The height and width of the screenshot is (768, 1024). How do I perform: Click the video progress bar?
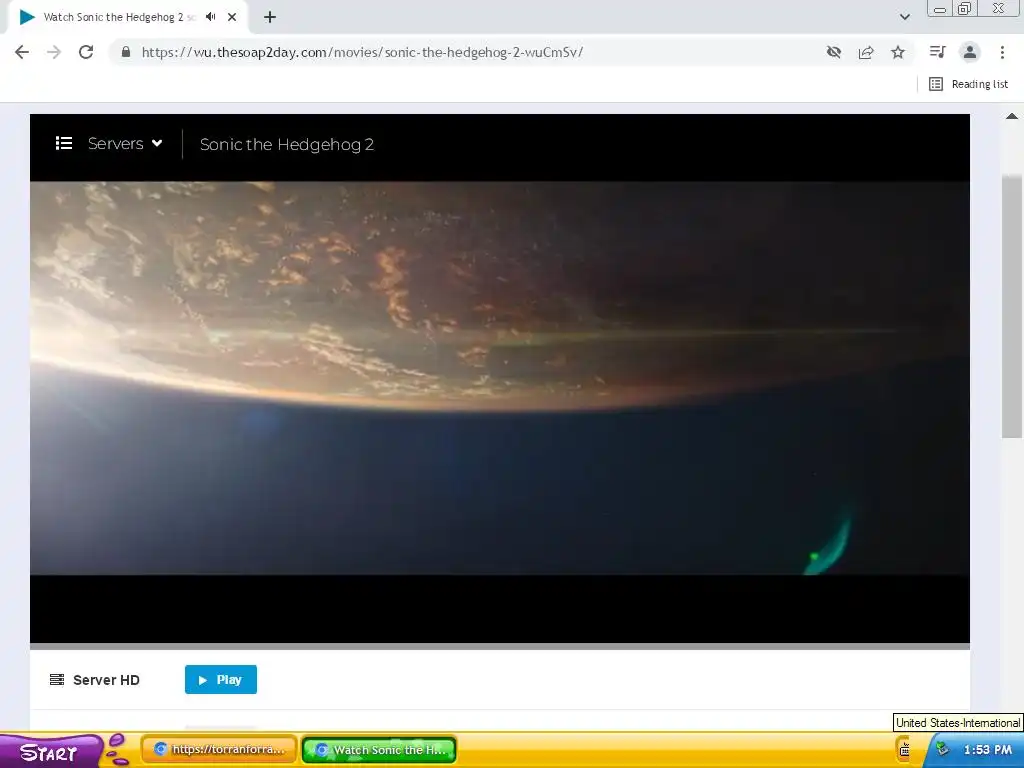click(x=500, y=647)
